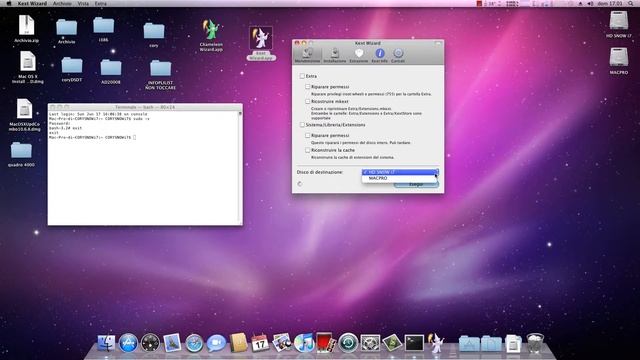The height and width of the screenshot is (360, 640).
Task: Open the Extra menu in menu bar
Action: (100, 3)
